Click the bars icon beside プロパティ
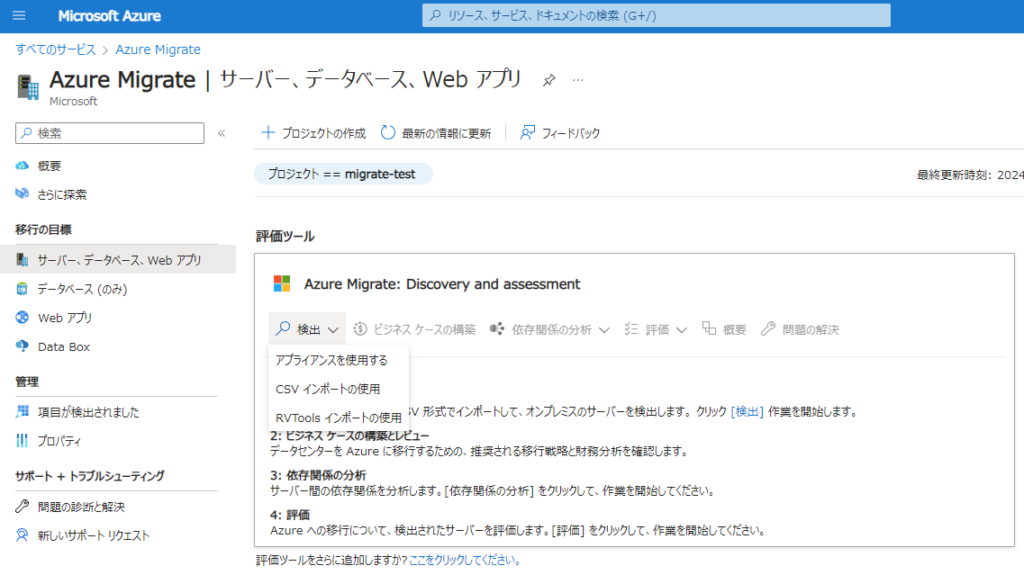This screenshot has width=1024, height=575. click(x=22, y=440)
